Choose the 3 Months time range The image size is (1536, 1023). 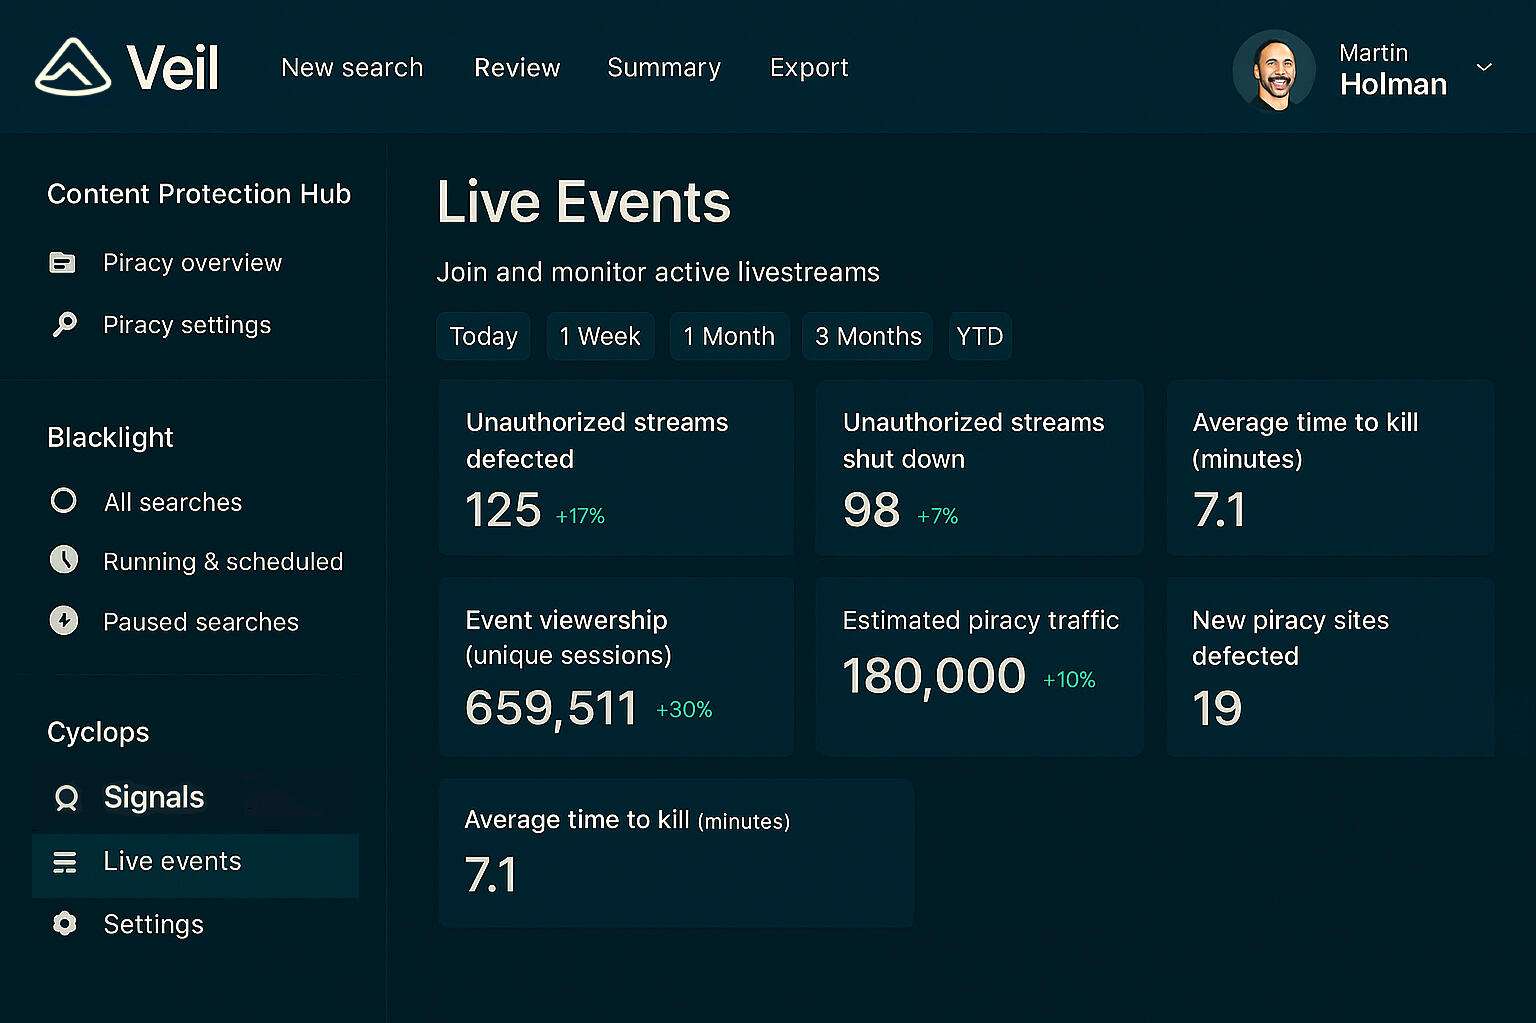pyautogui.click(x=868, y=336)
